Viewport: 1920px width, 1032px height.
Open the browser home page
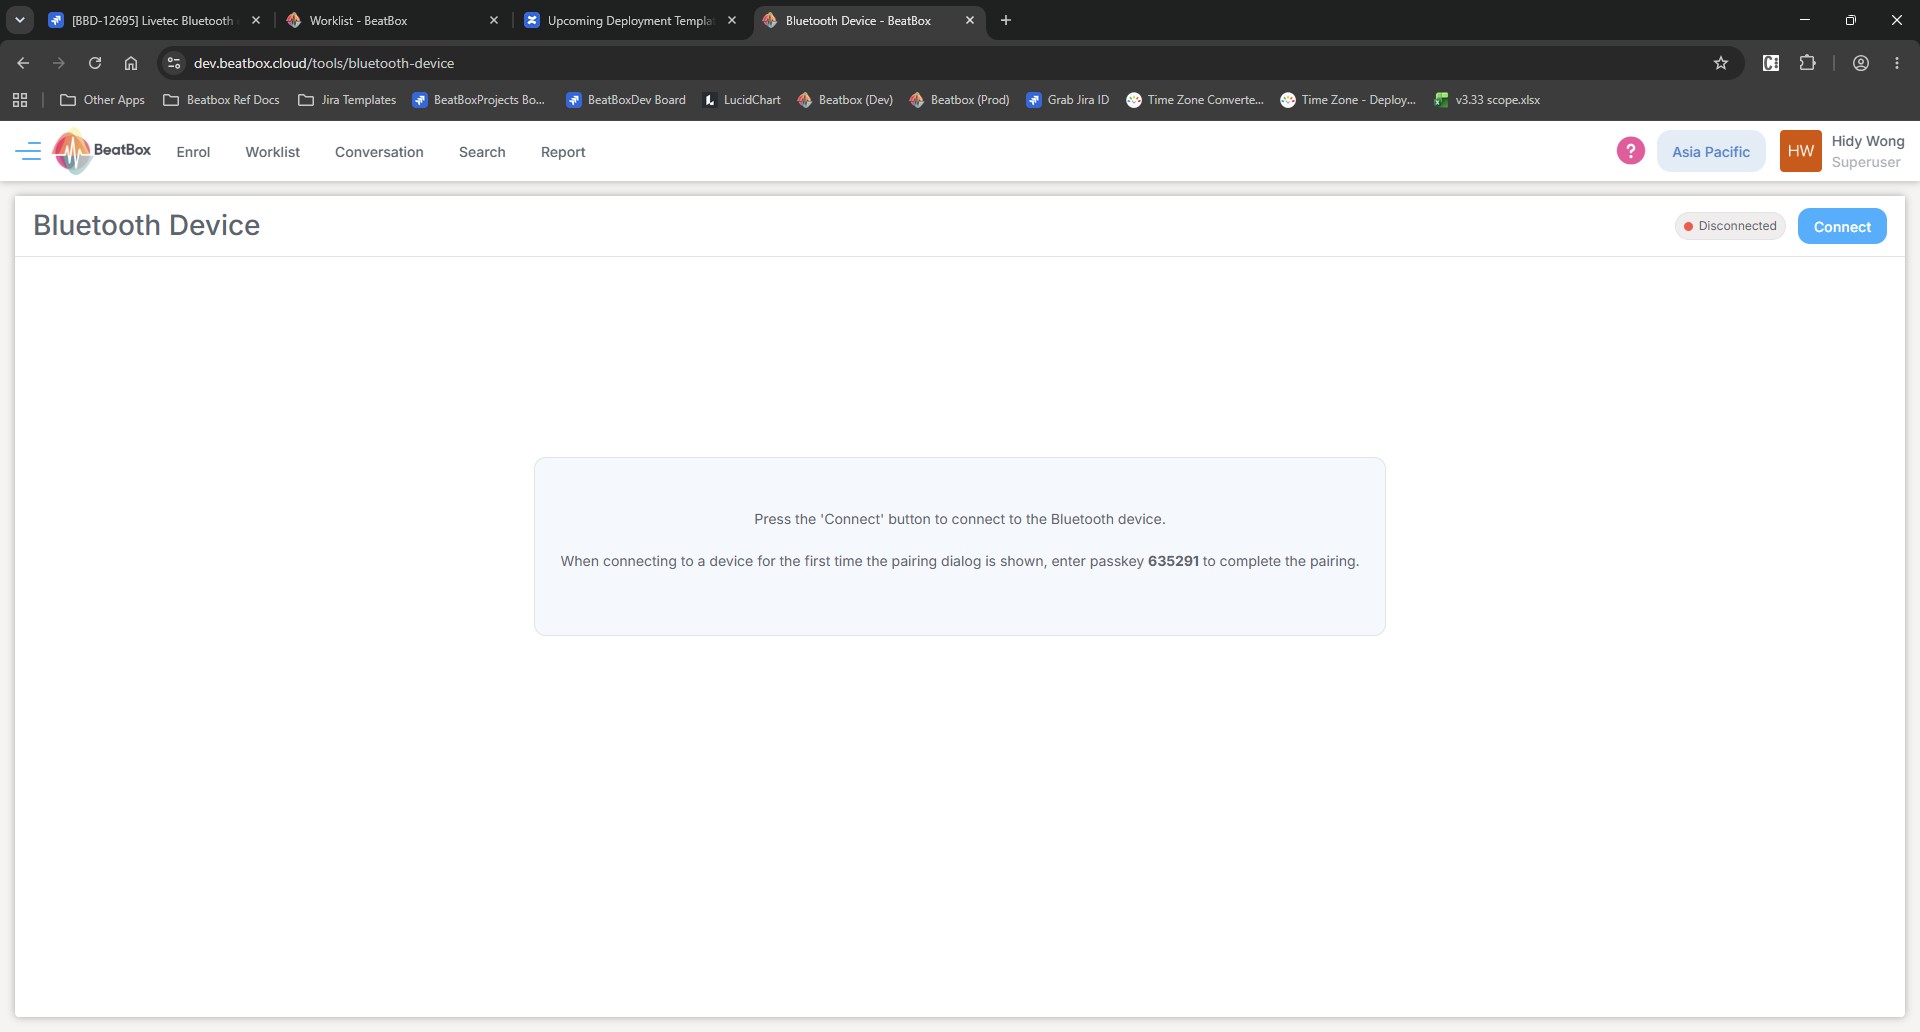click(131, 63)
